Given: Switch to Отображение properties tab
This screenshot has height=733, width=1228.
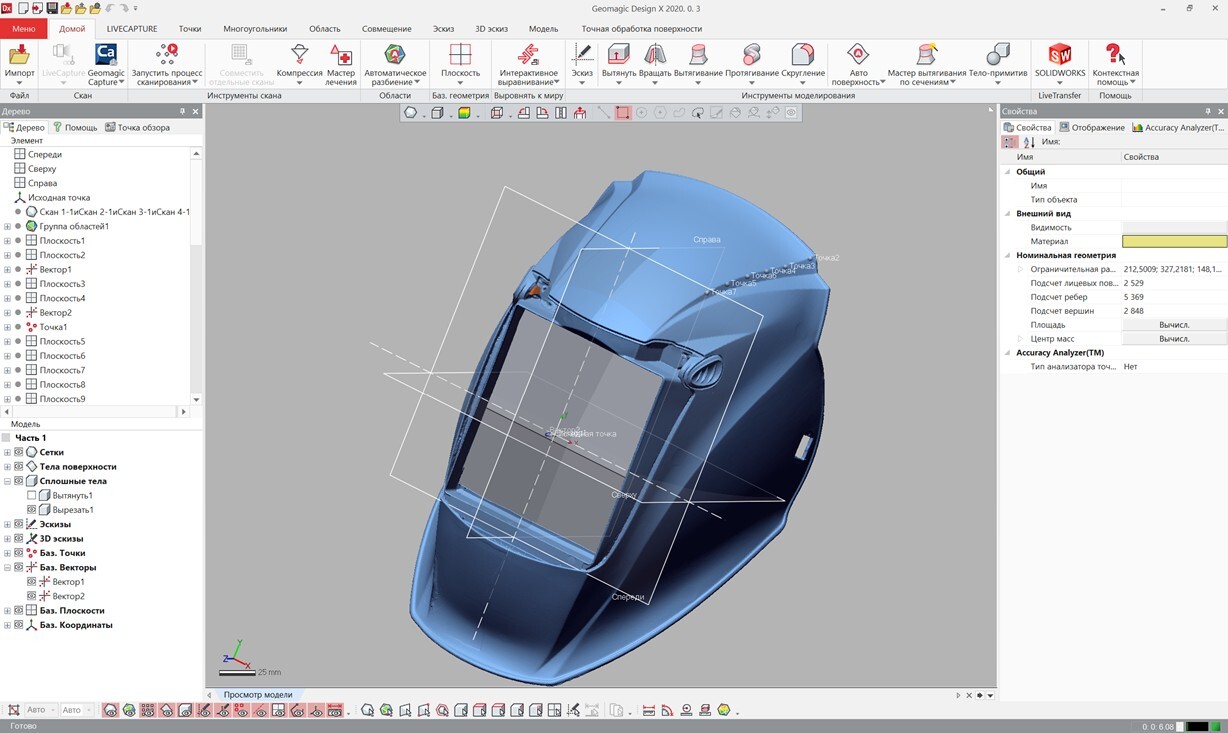Looking at the screenshot, I should pos(1092,127).
